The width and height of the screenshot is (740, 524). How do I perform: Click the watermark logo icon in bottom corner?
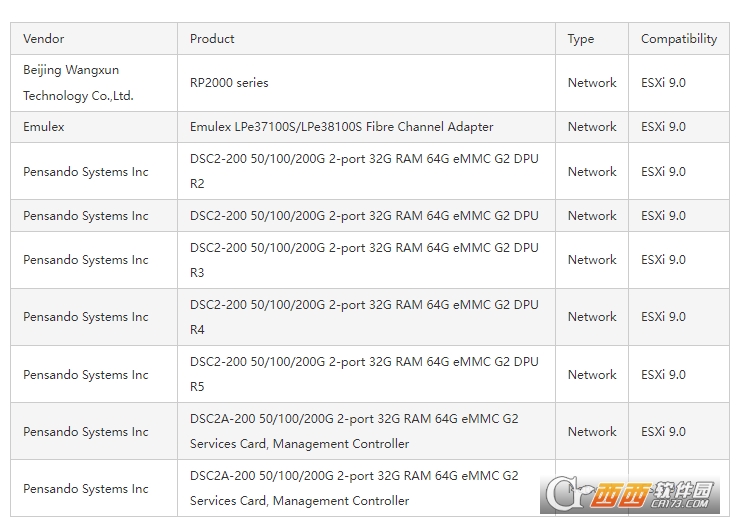pos(564,494)
